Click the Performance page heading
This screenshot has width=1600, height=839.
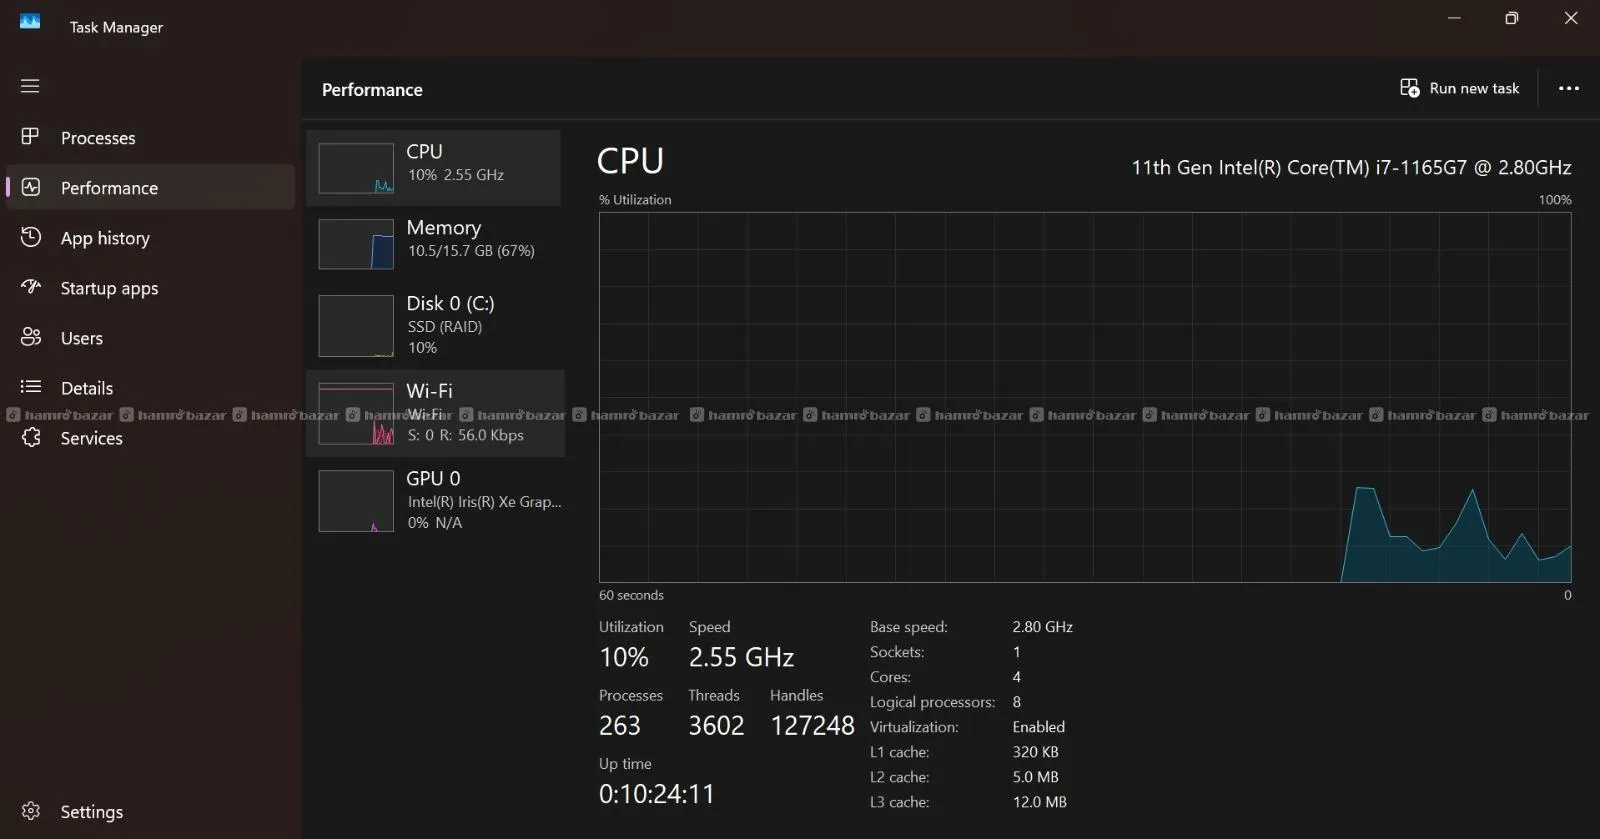click(372, 90)
